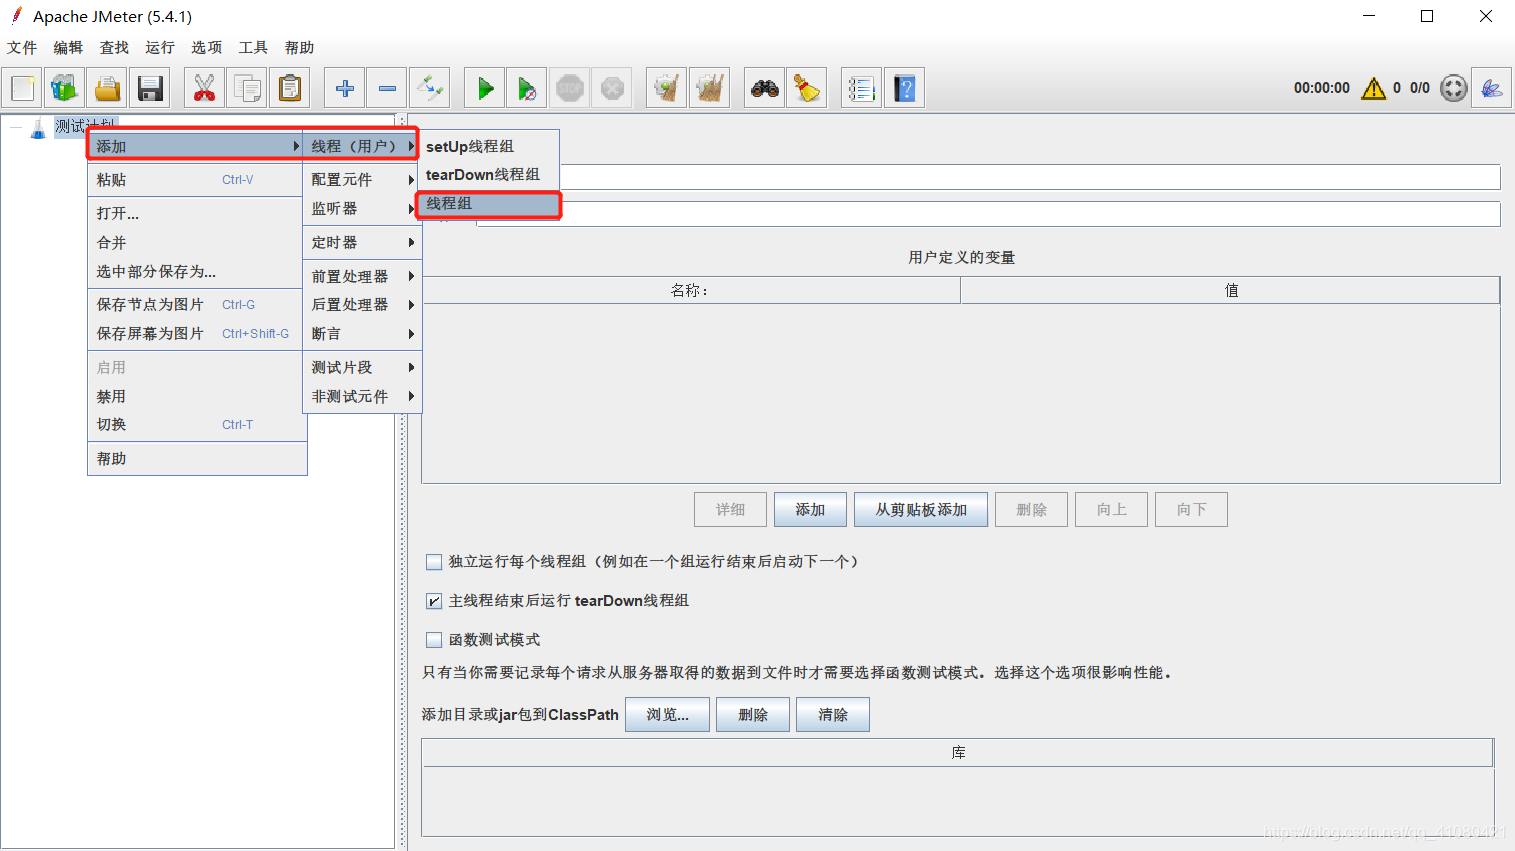Viewport: 1515px width, 851px height.
Task: Collapse all nodes with the minus icon
Action: [387, 88]
